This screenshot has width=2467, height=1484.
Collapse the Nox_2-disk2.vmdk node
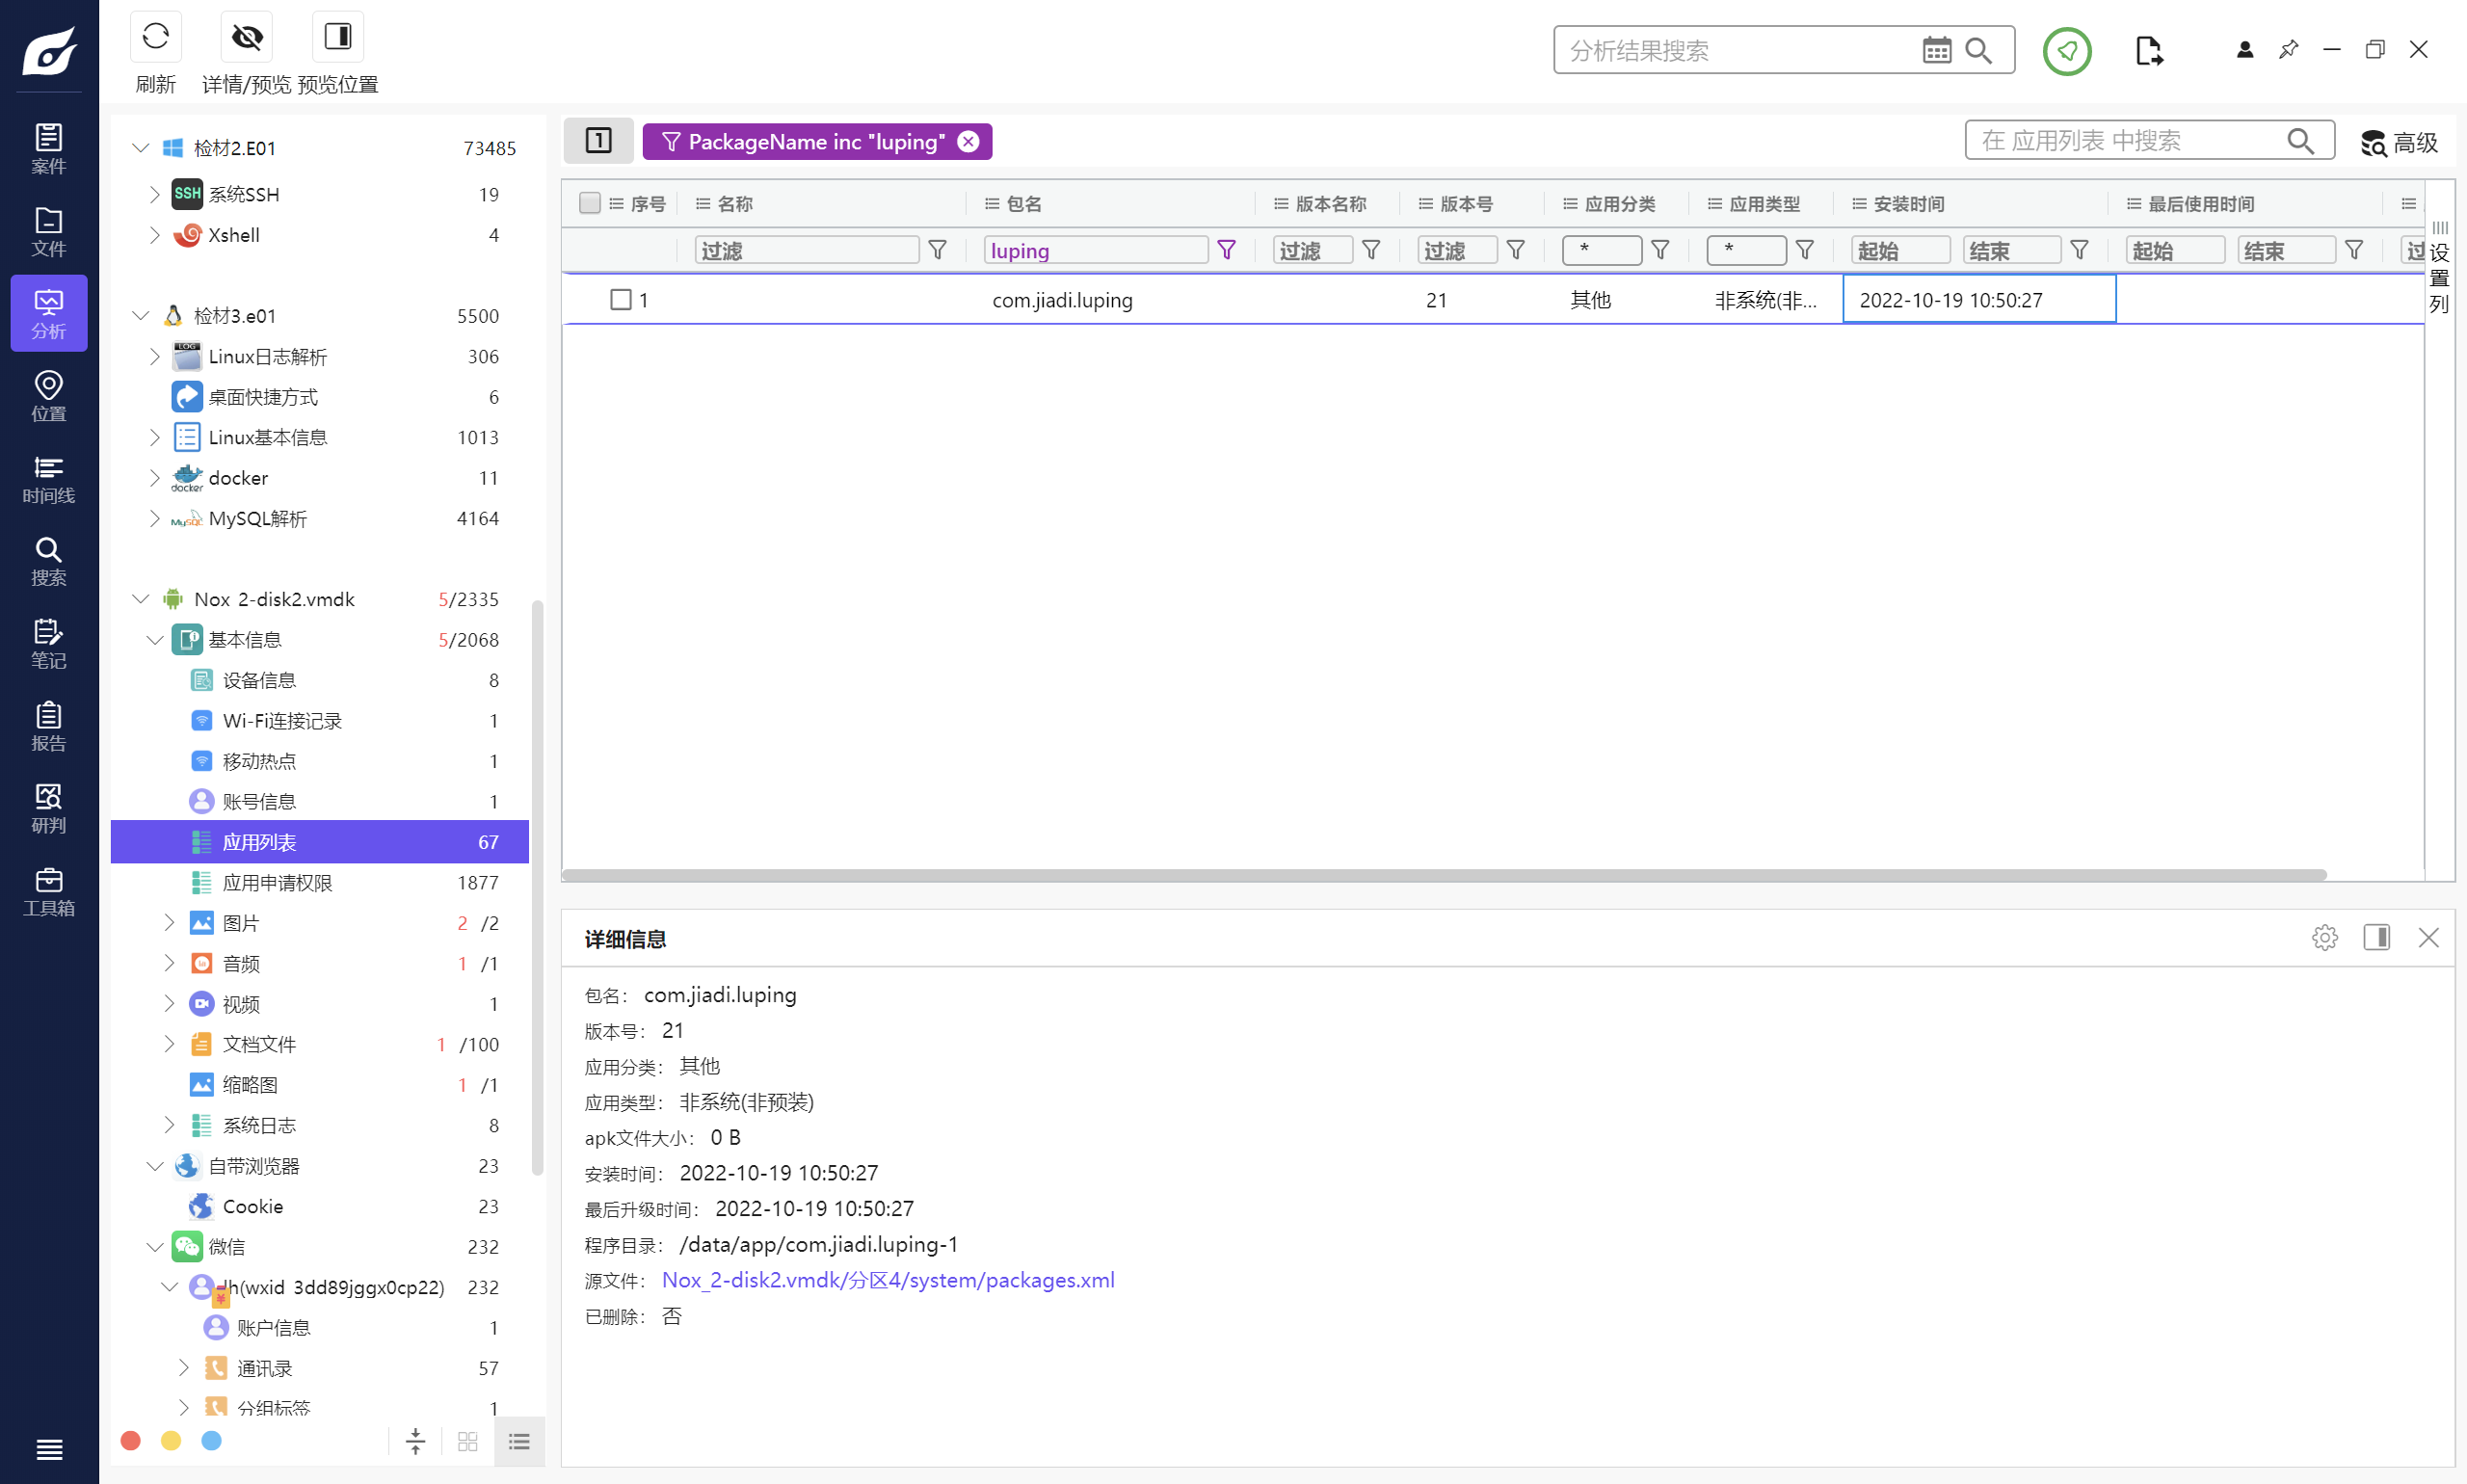pyautogui.click(x=141, y=599)
